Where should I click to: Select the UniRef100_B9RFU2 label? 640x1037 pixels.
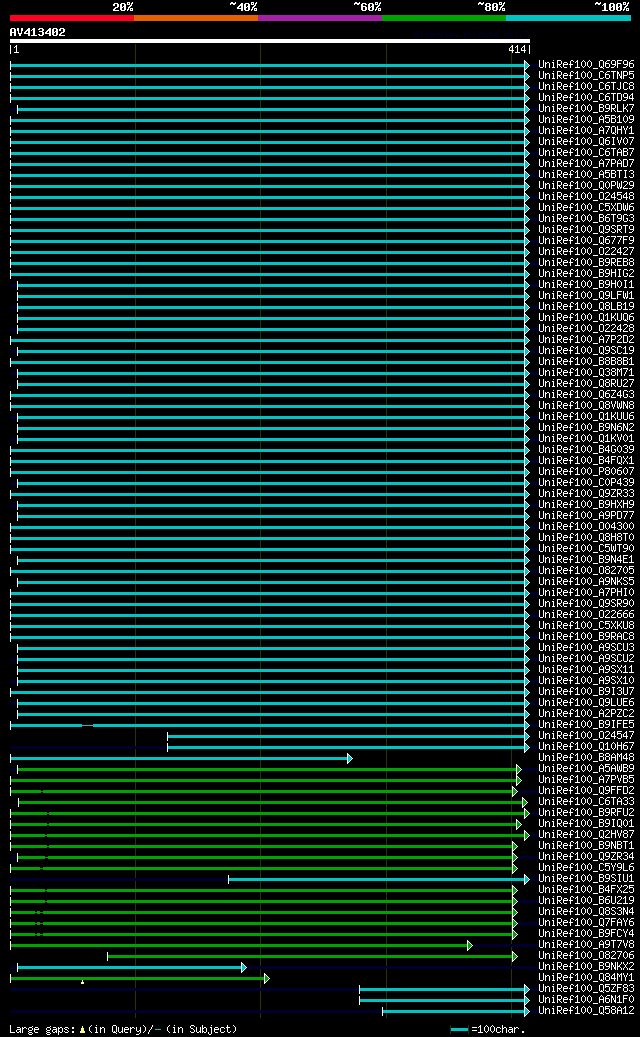tap(586, 812)
